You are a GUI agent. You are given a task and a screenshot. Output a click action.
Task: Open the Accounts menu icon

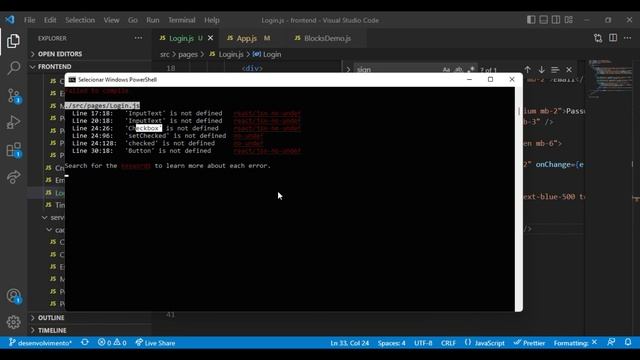(x=14, y=296)
